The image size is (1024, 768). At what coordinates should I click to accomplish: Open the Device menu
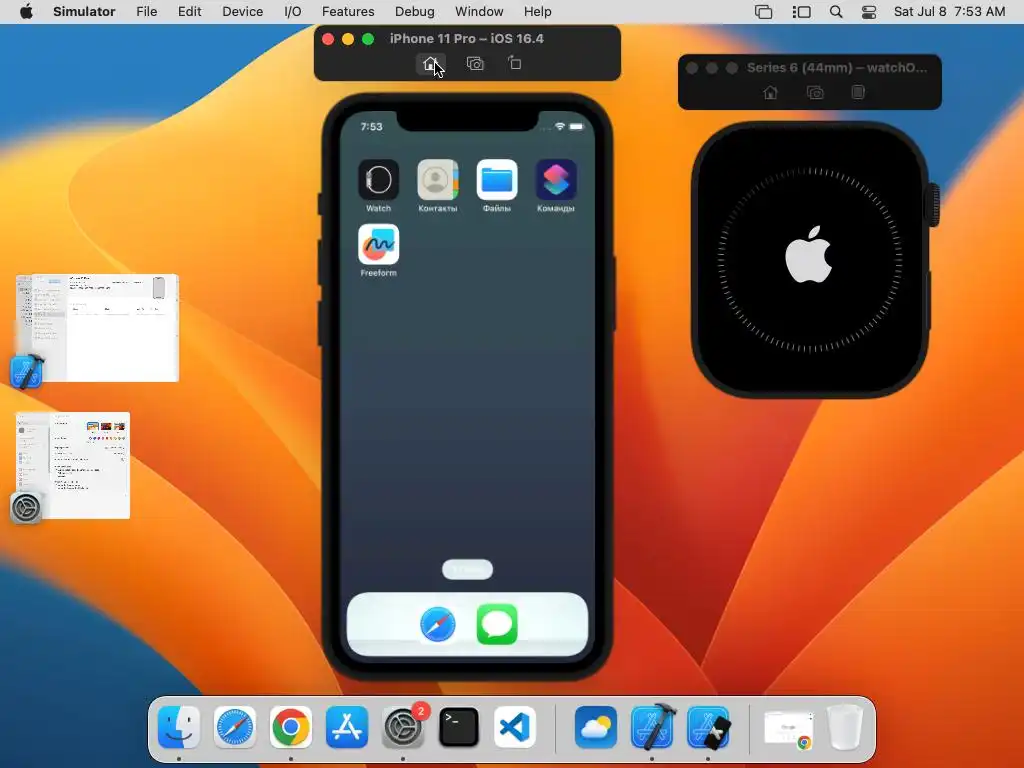click(242, 12)
